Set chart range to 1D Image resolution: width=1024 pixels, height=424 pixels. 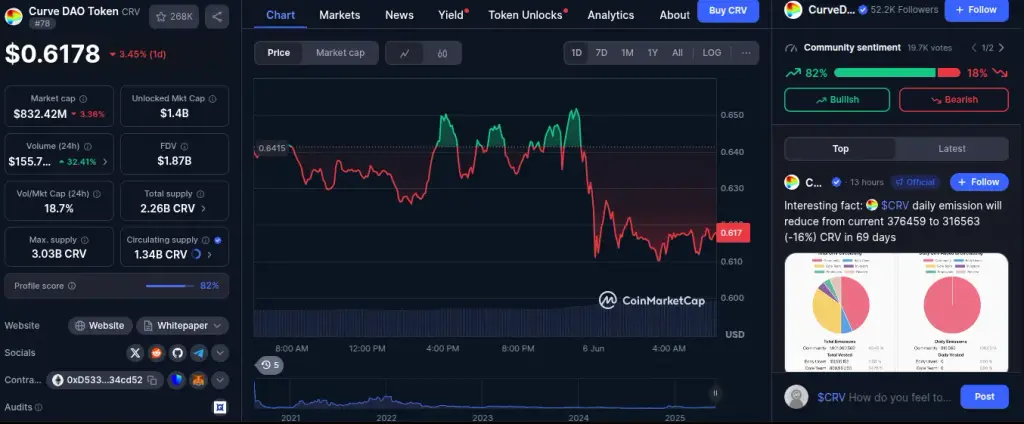(577, 53)
